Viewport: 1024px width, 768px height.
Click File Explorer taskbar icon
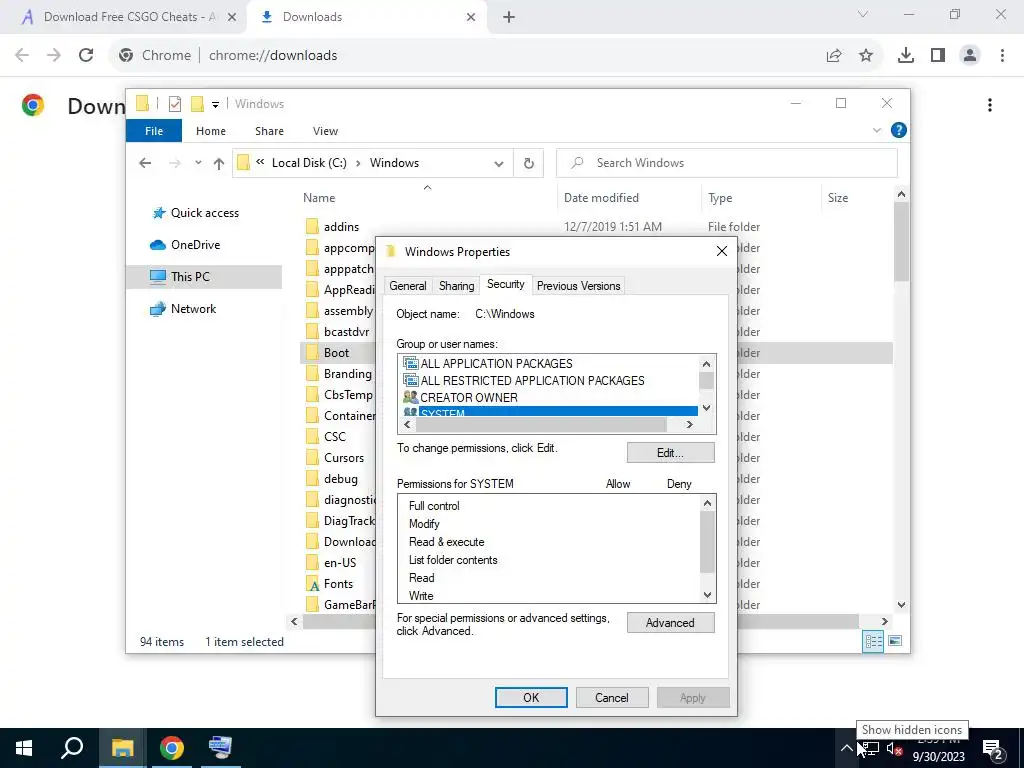122,748
